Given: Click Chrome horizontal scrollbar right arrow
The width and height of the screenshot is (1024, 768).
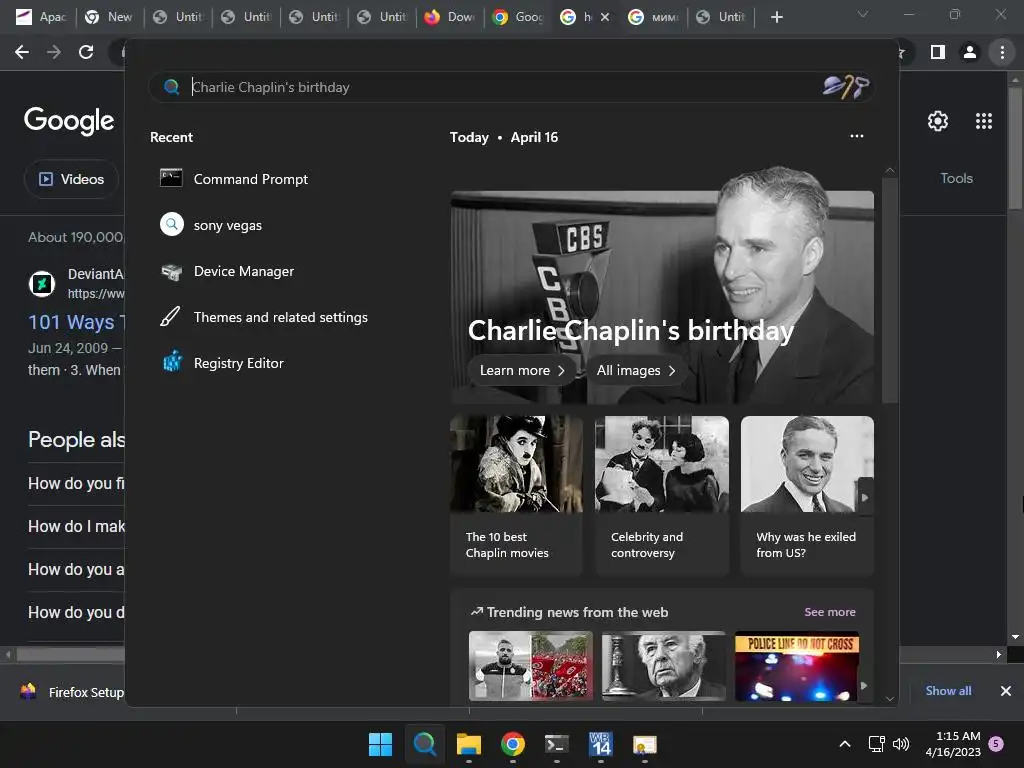Looking at the screenshot, I should click(x=999, y=654).
